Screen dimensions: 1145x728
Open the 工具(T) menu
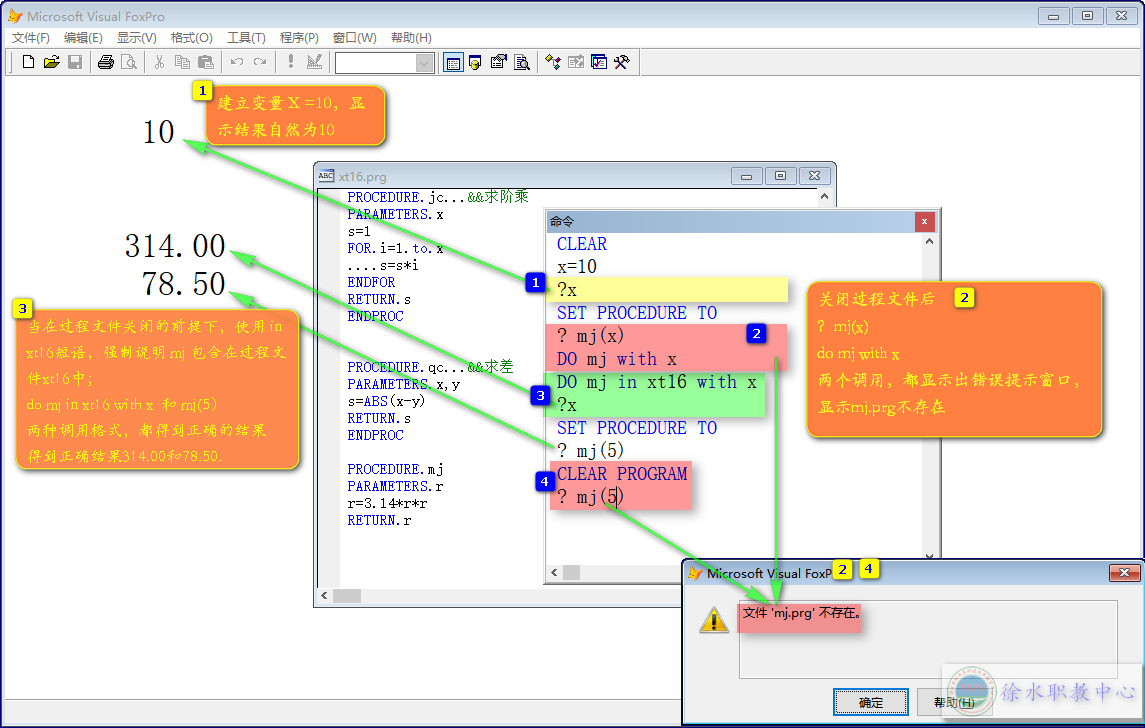[246, 38]
